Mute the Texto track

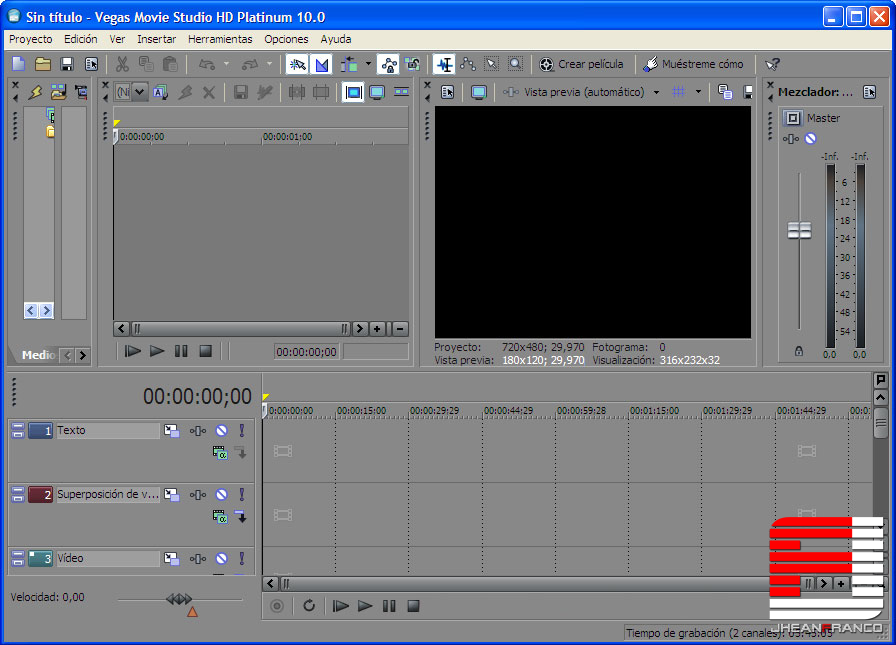(x=221, y=431)
